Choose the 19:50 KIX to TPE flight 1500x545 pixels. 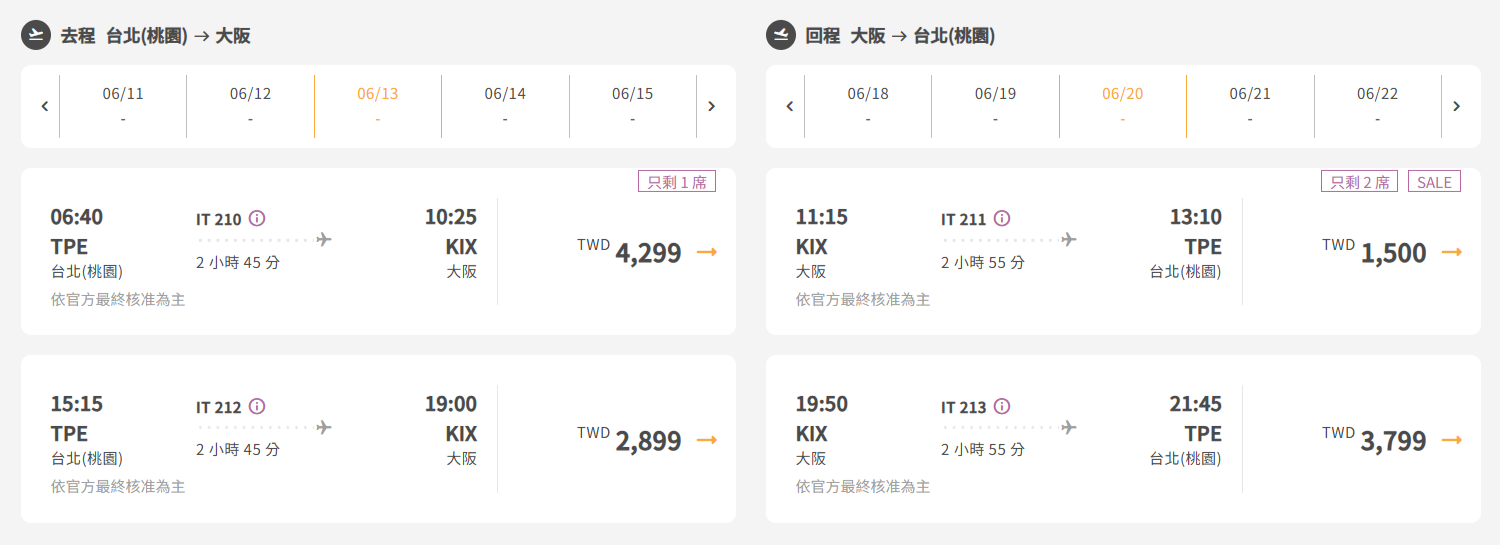(x=1123, y=439)
